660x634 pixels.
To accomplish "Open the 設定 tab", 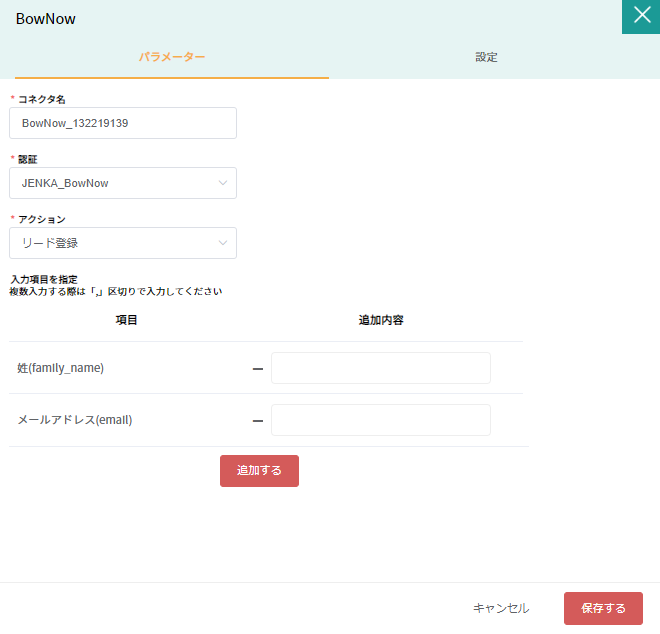I will pos(486,57).
